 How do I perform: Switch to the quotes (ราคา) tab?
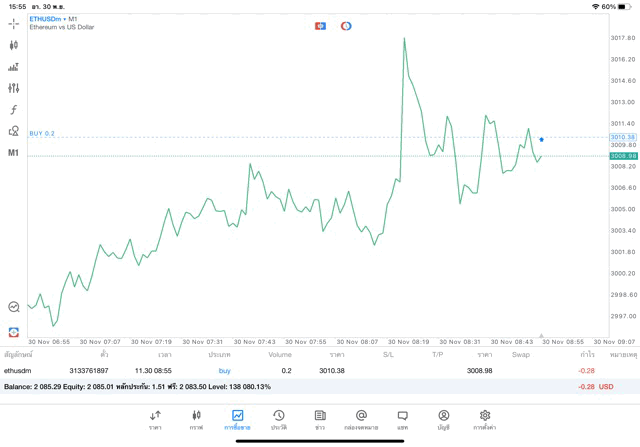pos(156,419)
